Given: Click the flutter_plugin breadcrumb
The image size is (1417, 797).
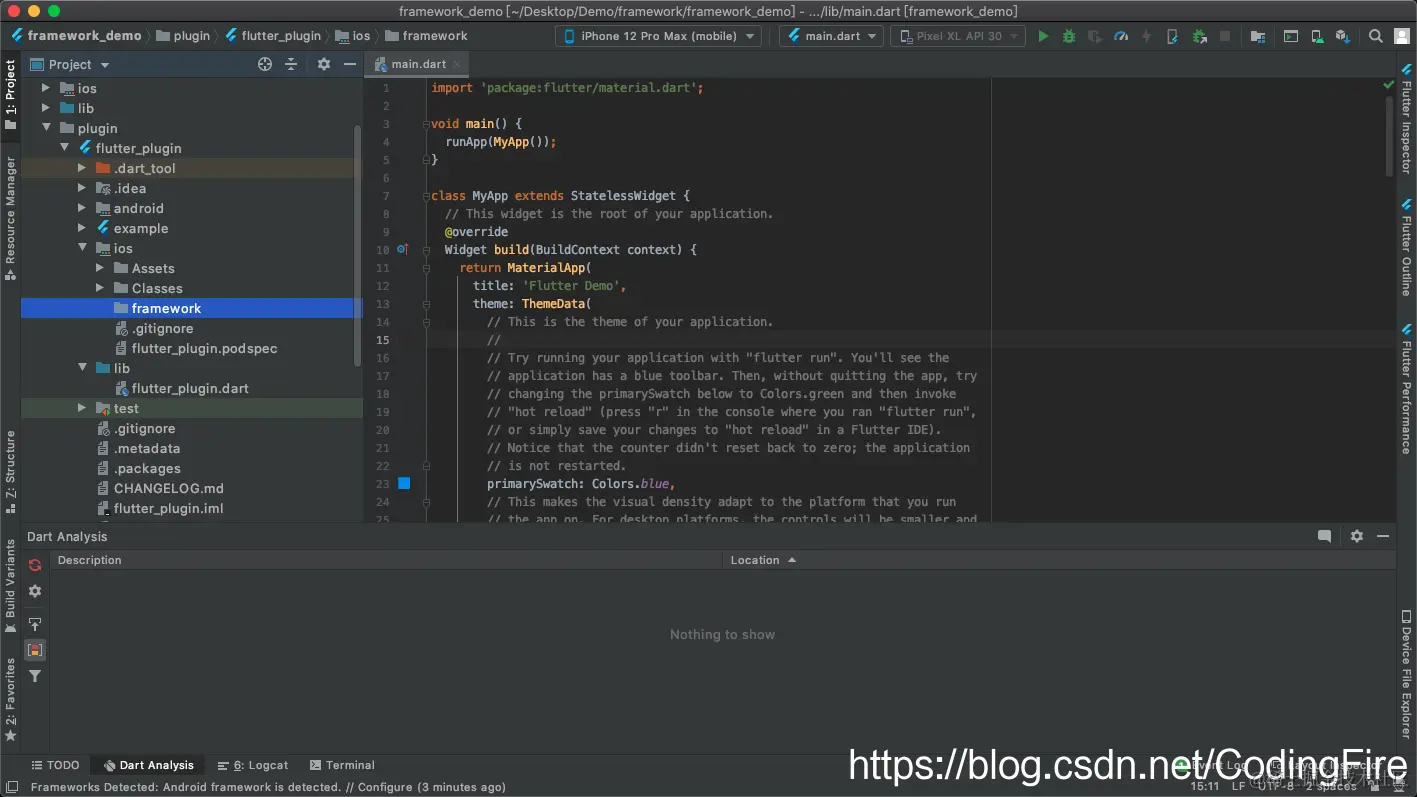Looking at the screenshot, I should coord(272,36).
